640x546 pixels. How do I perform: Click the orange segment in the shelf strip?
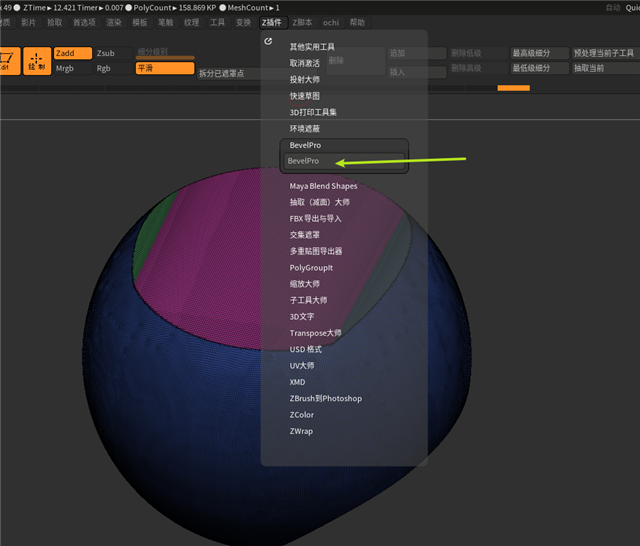click(x=513, y=88)
